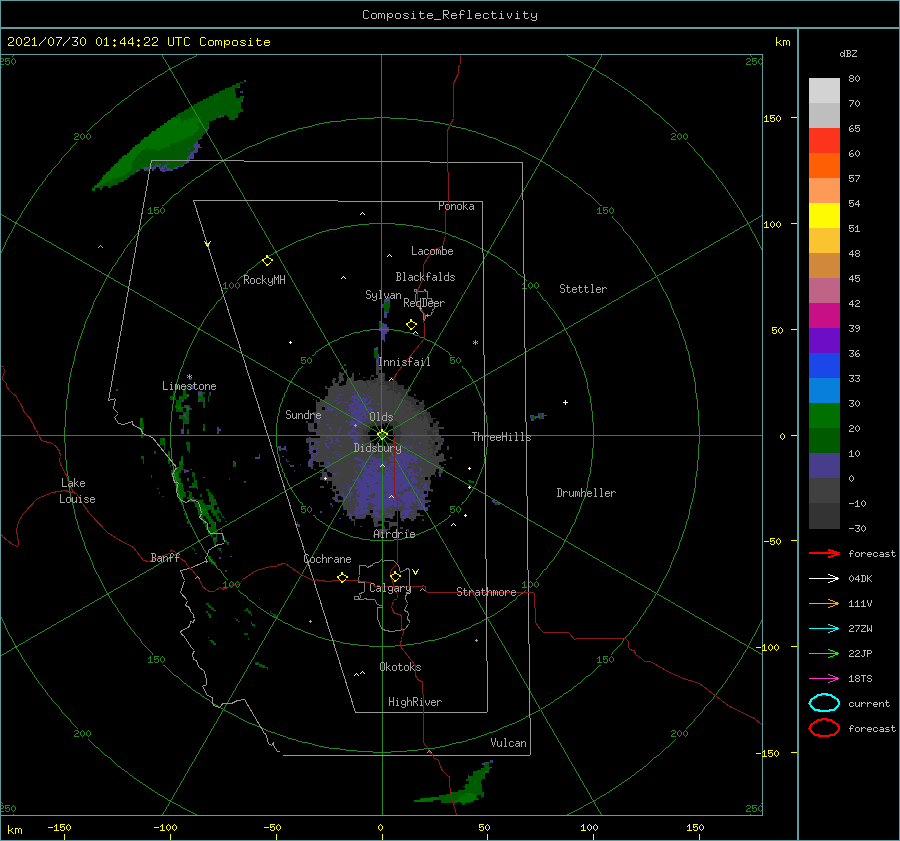The height and width of the screenshot is (841, 900).
Task: Select the royal blue swatch above 33
Action: (x=824, y=365)
